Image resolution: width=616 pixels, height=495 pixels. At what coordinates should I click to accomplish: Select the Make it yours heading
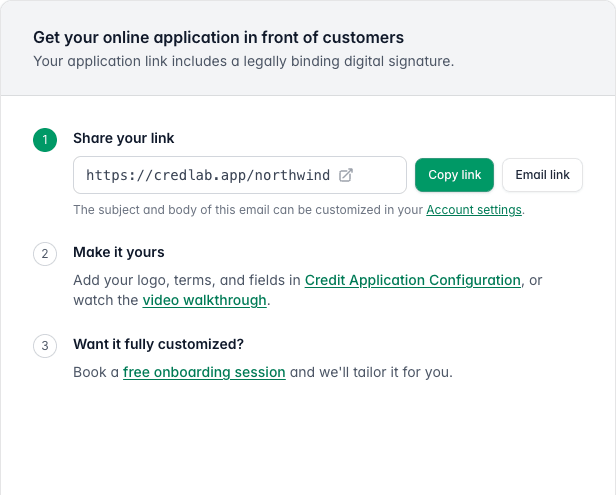(119, 252)
